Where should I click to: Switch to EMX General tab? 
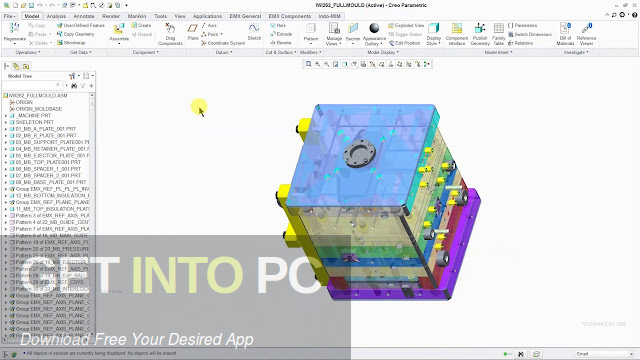[245, 16]
